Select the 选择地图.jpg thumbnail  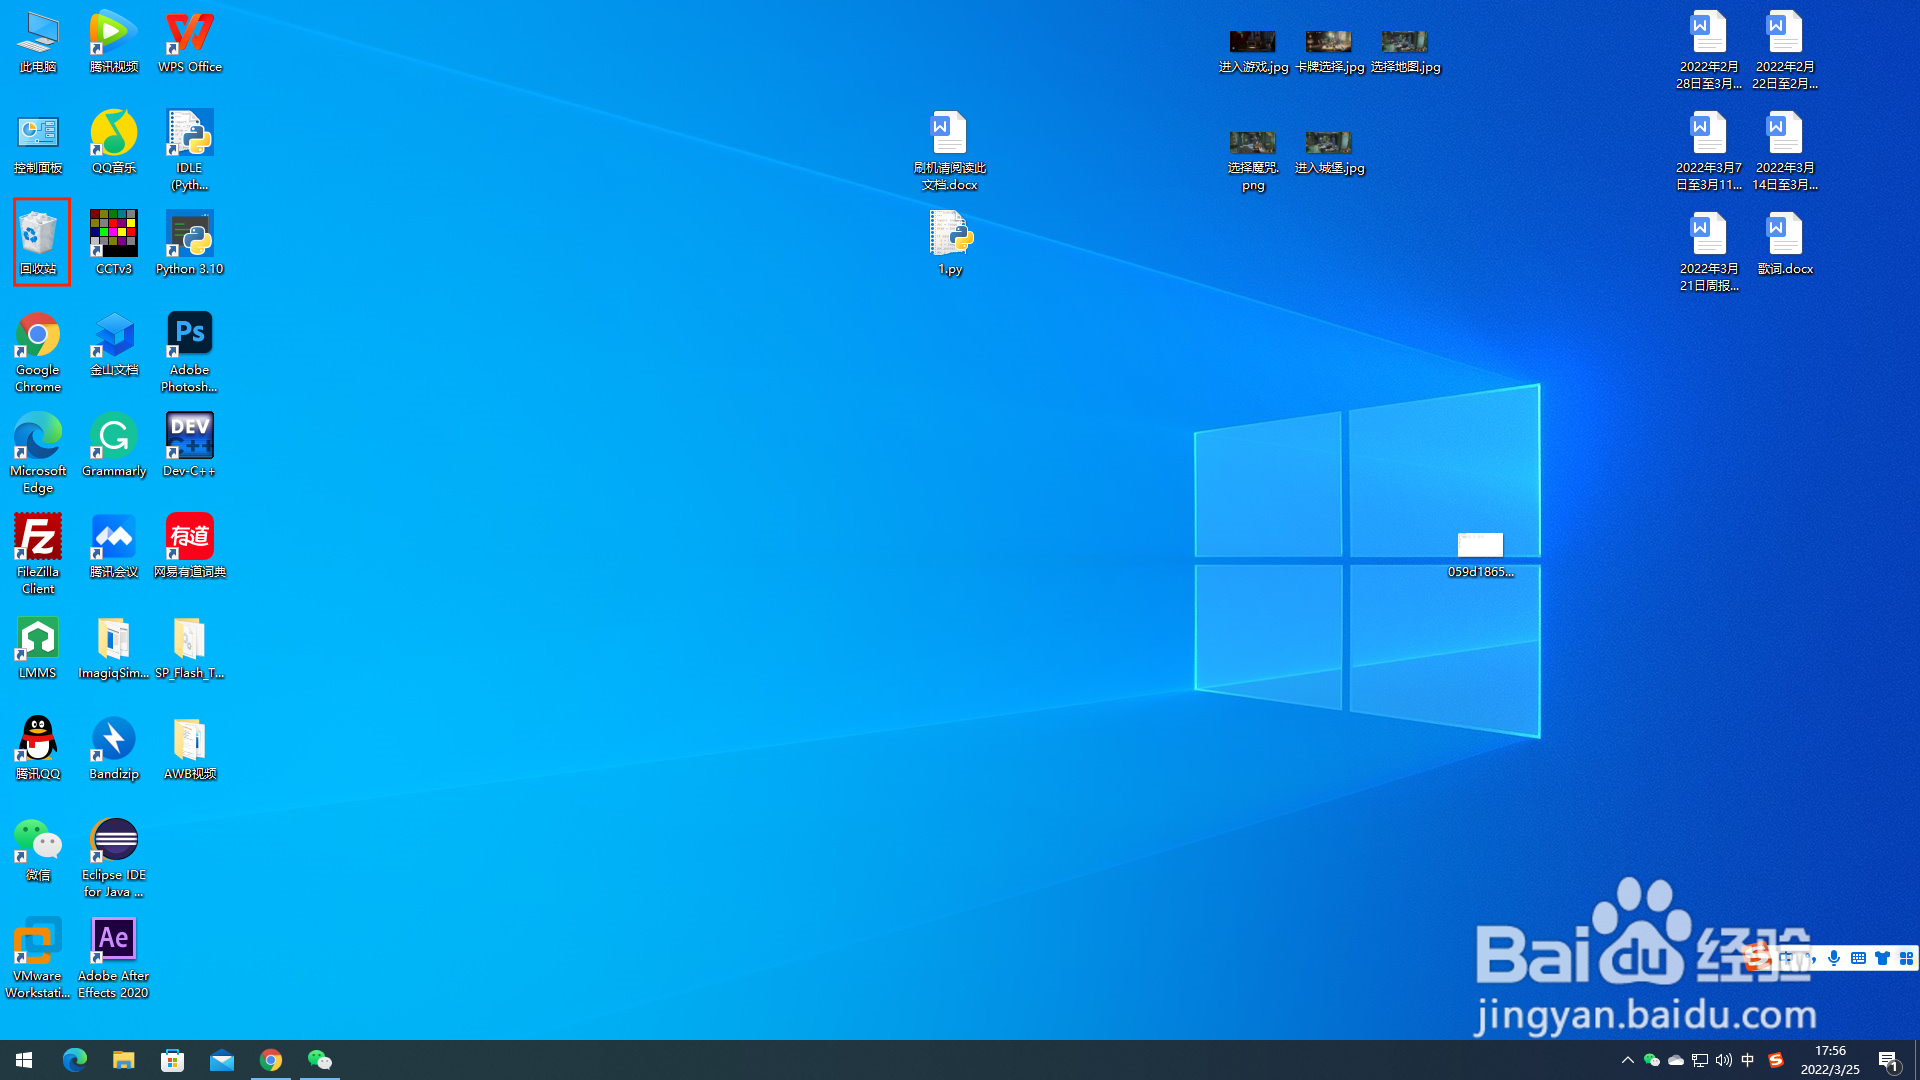pos(1405,51)
